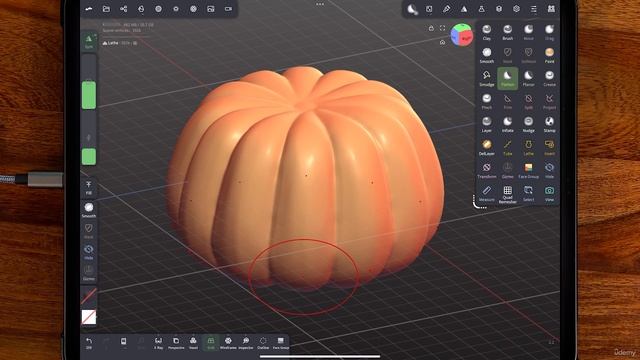The image size is (640, 360).
Task: Tap the Smooth shortcut in left bar
Action: click(x=89, y=210)
